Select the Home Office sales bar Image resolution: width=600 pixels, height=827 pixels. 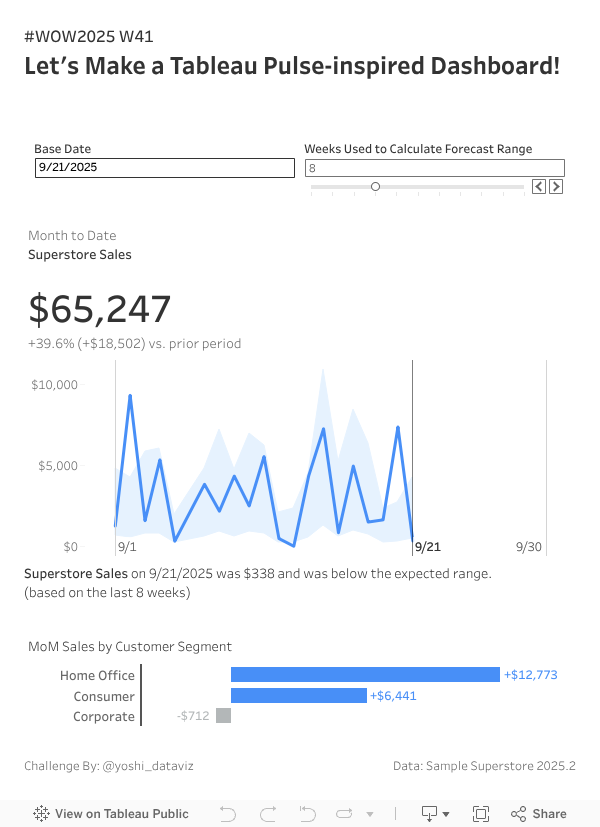click(365, 675)
